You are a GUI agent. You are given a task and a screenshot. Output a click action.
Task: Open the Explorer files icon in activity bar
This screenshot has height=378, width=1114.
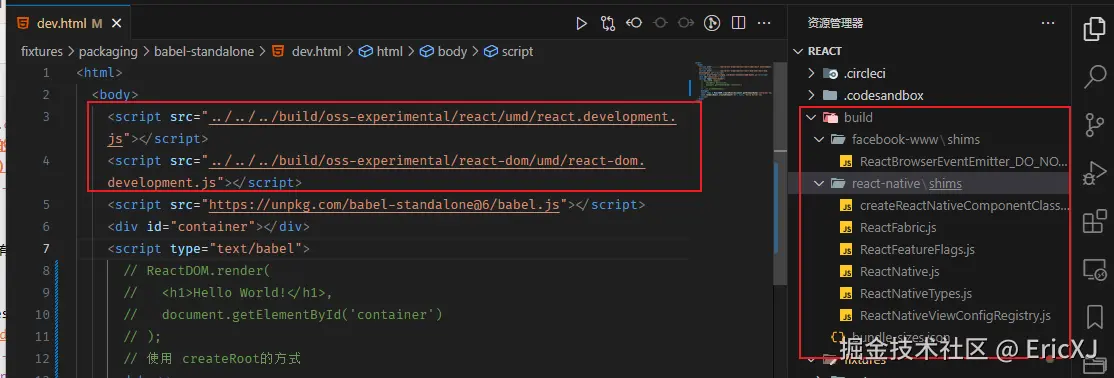coord(1094,30)
